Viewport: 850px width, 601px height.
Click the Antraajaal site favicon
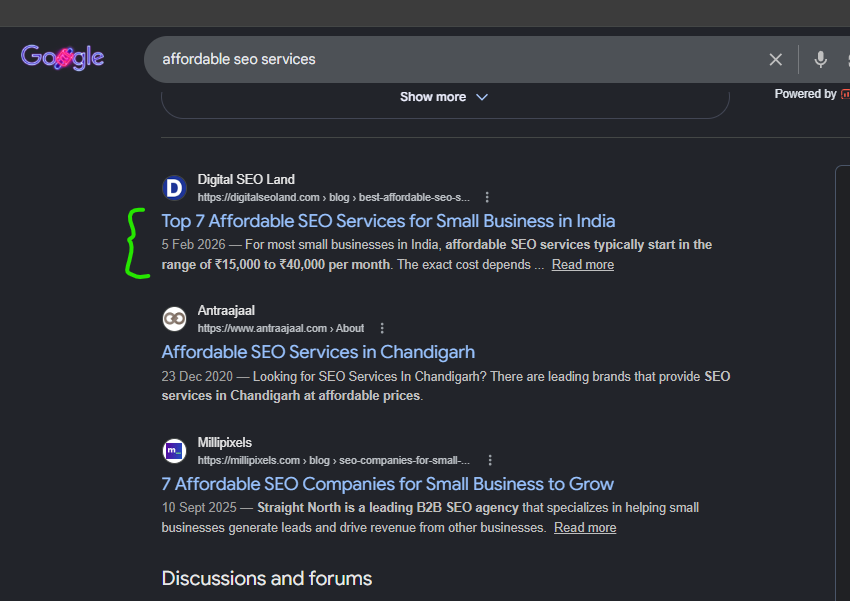(x=175, y=319)
